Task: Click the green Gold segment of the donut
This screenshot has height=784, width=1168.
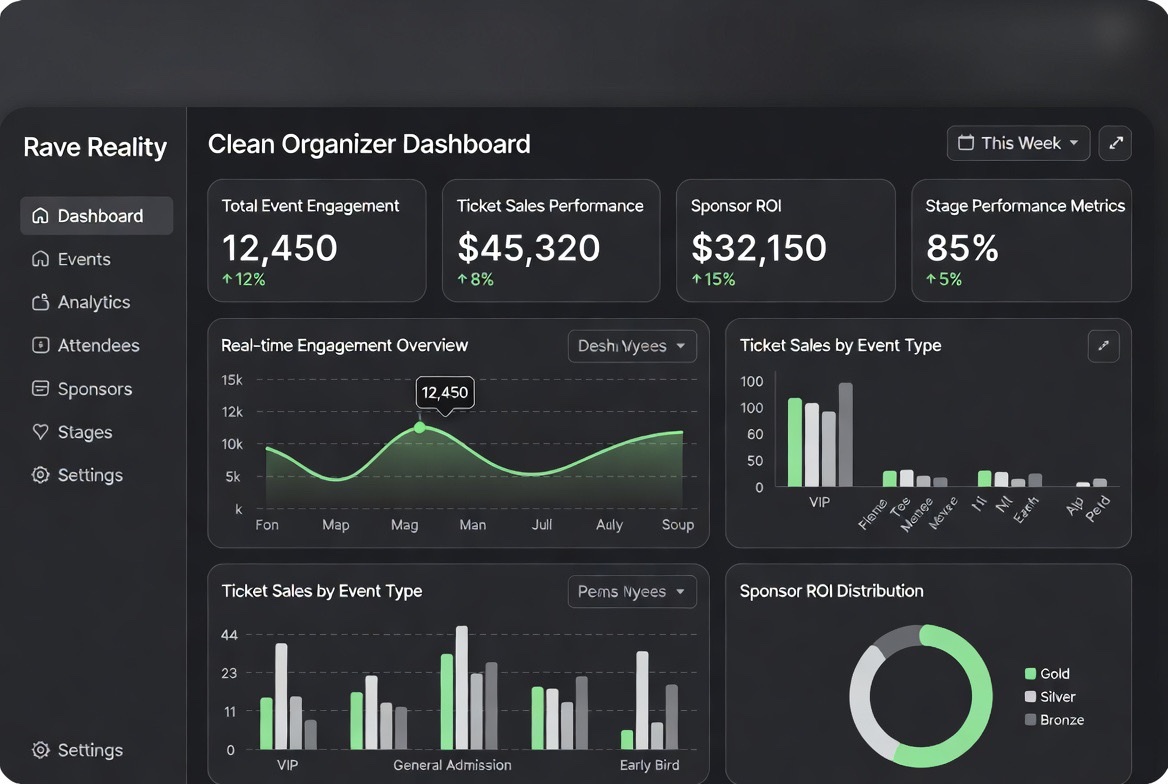Action: pos(981,697)
